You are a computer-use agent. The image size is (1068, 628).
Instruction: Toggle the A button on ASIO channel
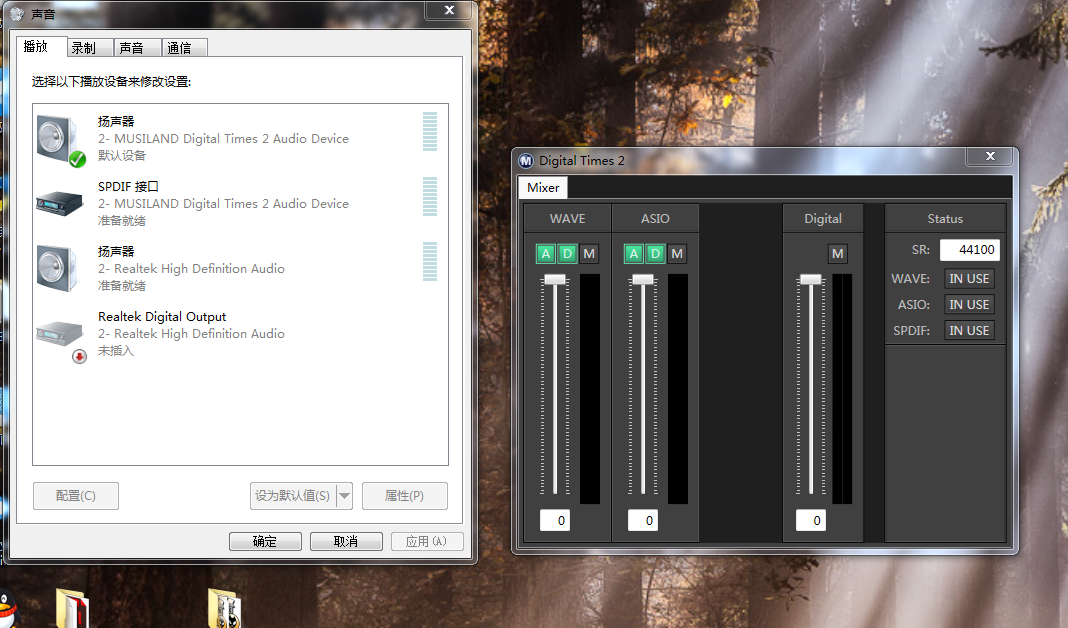(x=634, y=254)
